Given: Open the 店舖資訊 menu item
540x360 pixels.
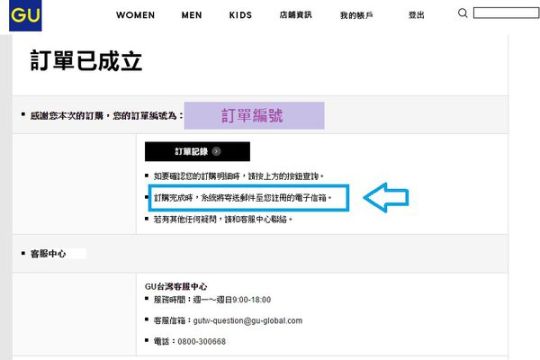Looking at the screenshot, I should (x=295, y=15).
